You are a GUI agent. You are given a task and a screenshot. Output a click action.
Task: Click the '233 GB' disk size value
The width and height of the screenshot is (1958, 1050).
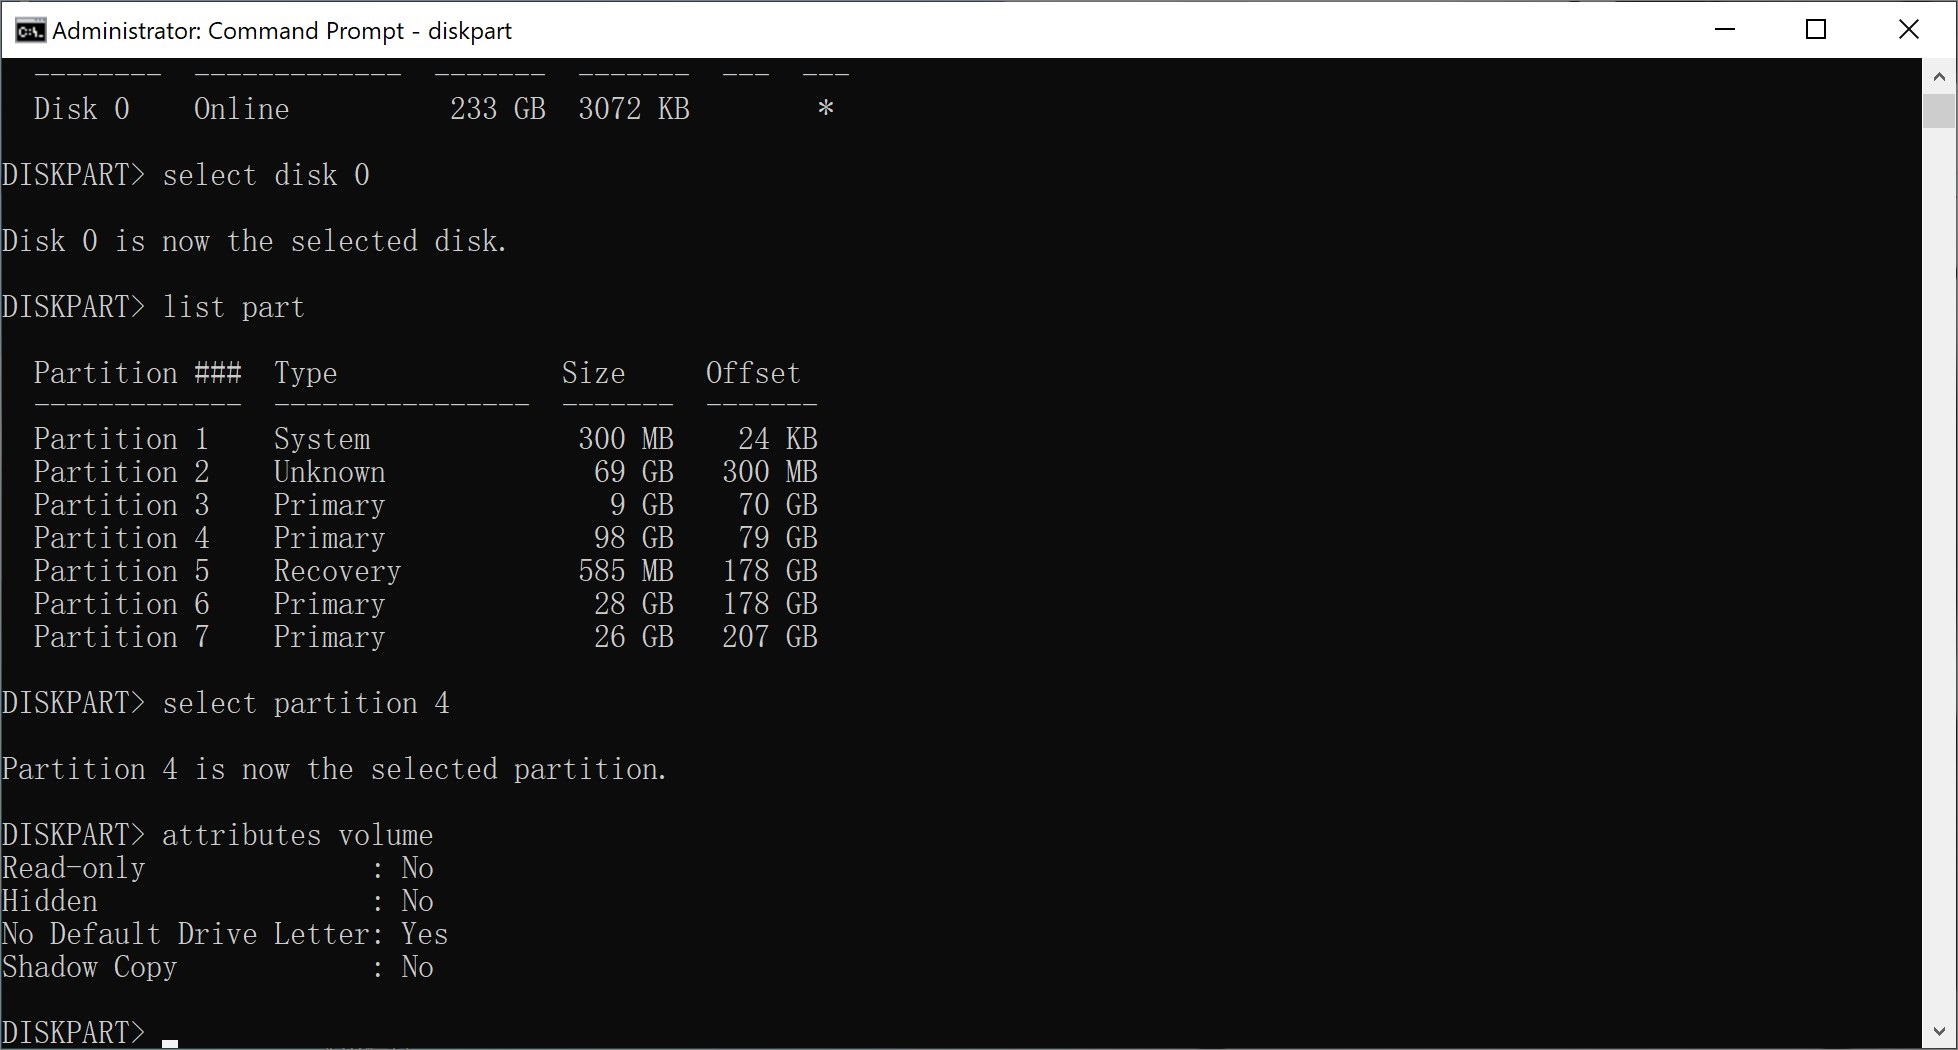pos(498,109)
